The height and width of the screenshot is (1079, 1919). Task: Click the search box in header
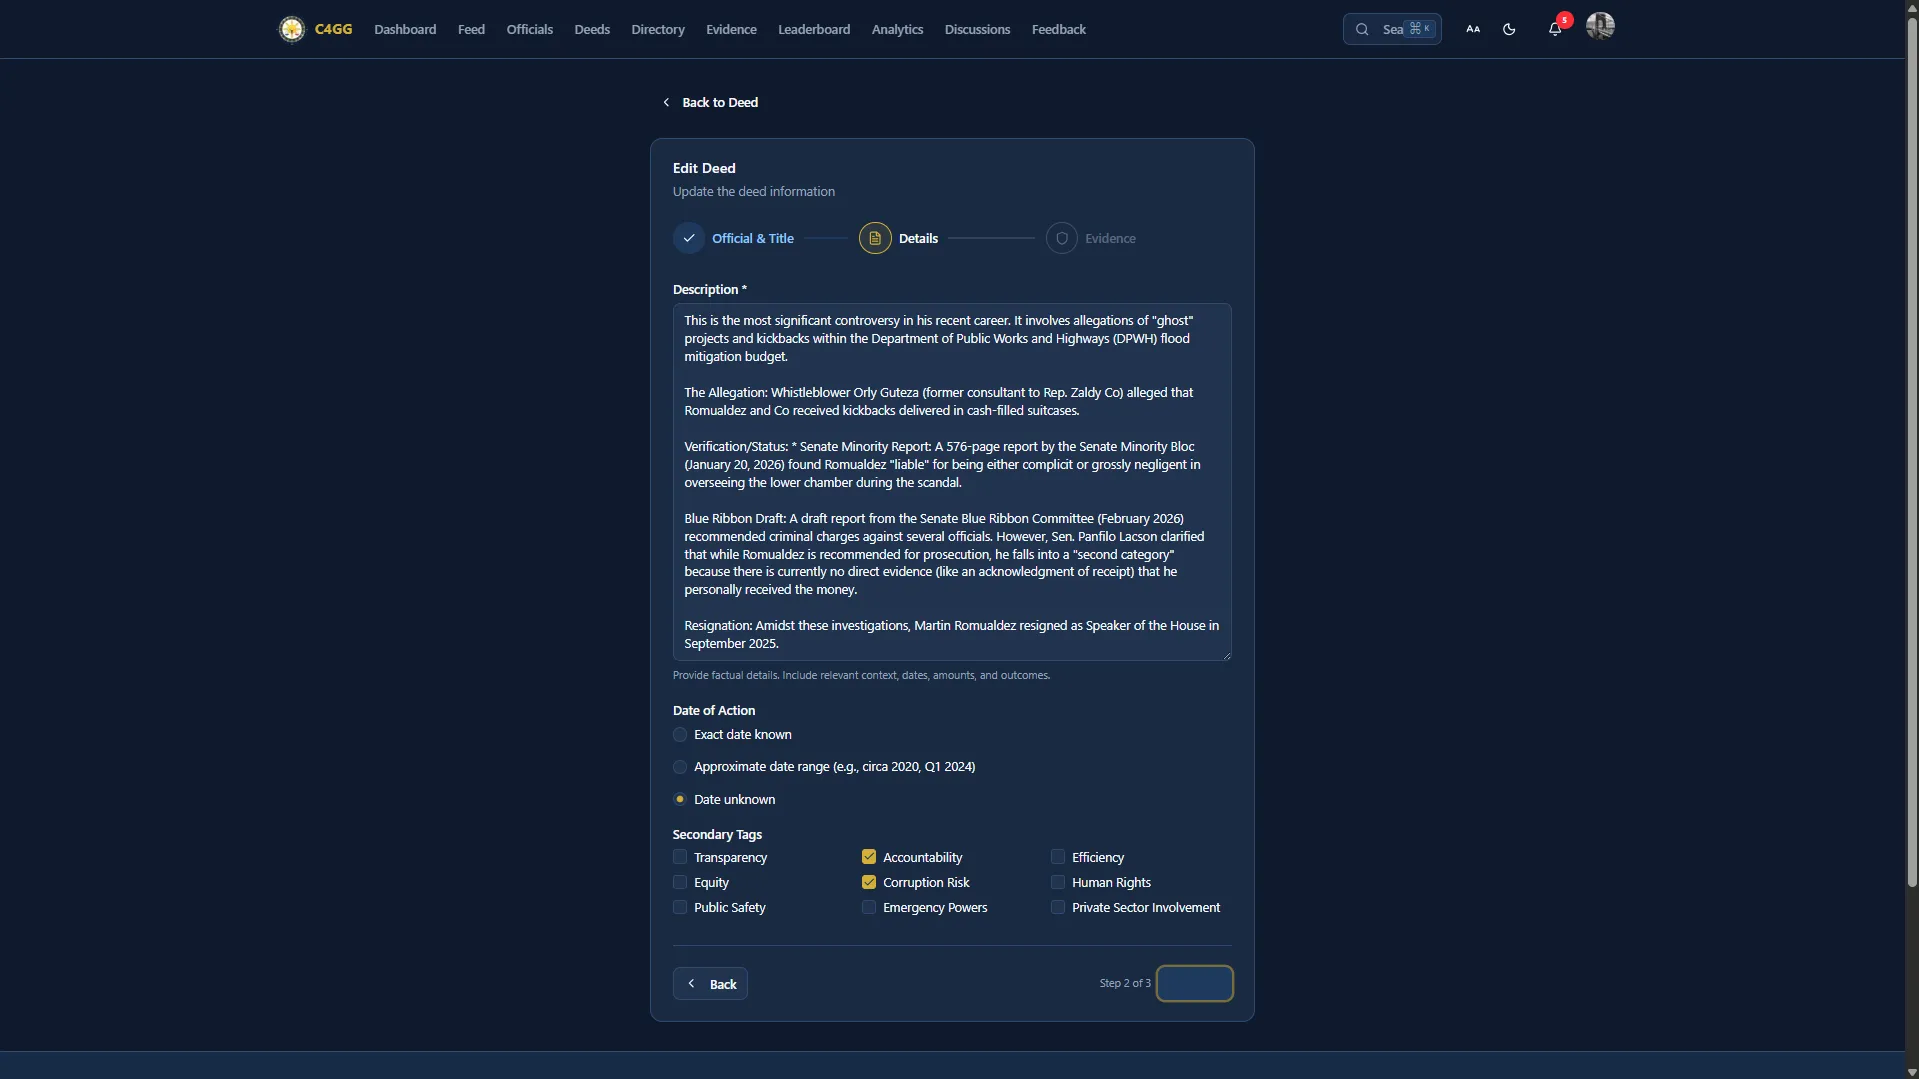1390,29
